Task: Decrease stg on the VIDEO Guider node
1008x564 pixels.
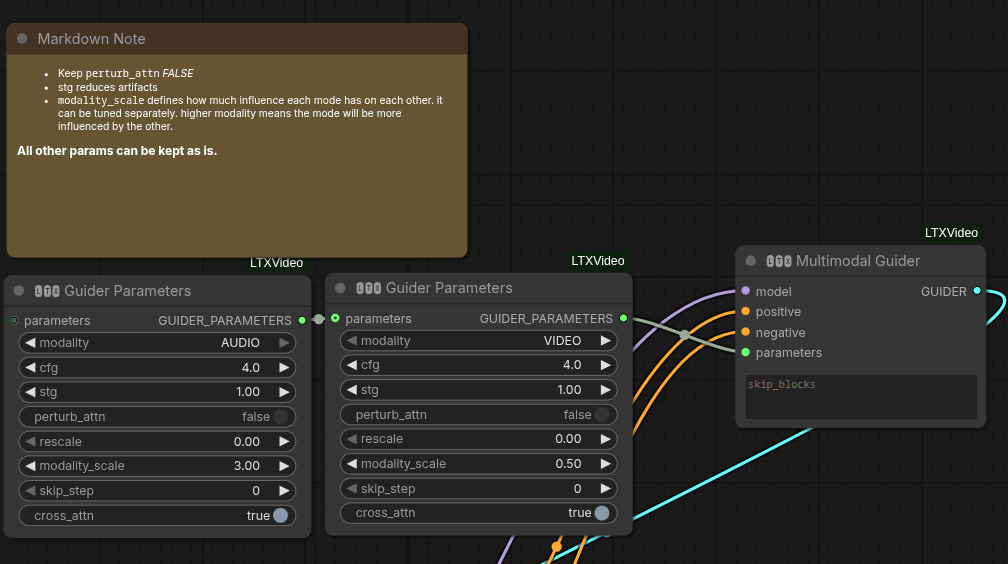Action: tap(351, 390)
